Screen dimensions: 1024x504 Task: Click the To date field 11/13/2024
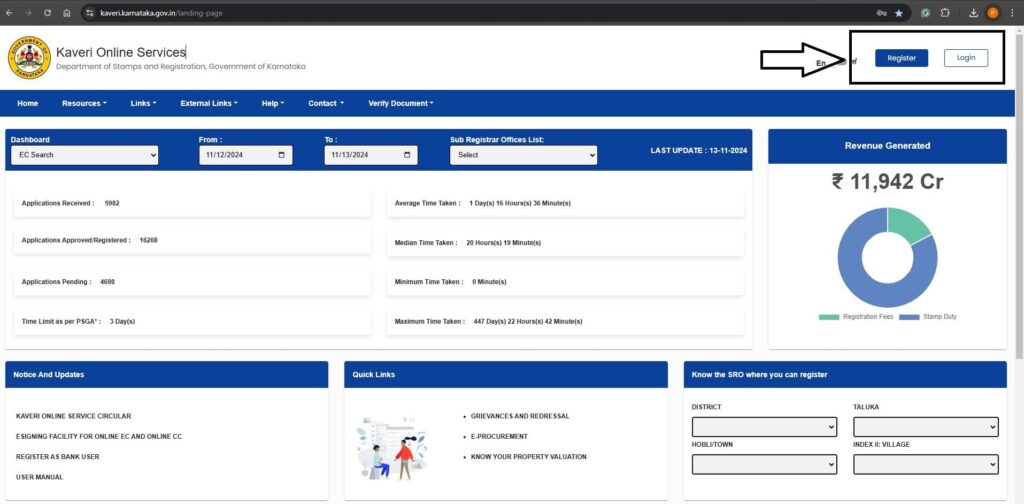point(371,155)
